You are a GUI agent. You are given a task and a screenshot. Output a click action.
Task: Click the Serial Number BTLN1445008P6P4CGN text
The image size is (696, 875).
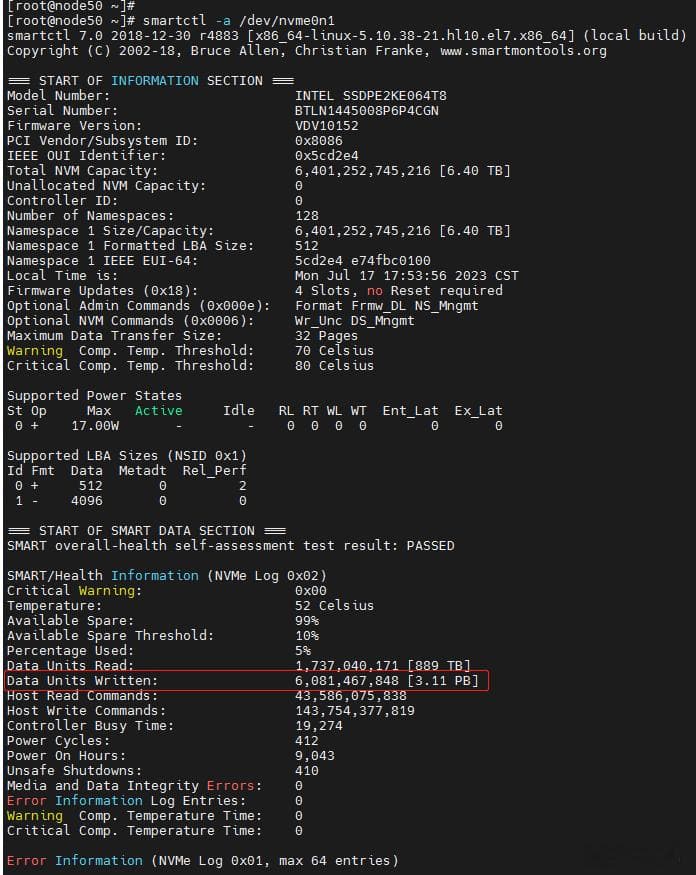click(x=367, y=111)
